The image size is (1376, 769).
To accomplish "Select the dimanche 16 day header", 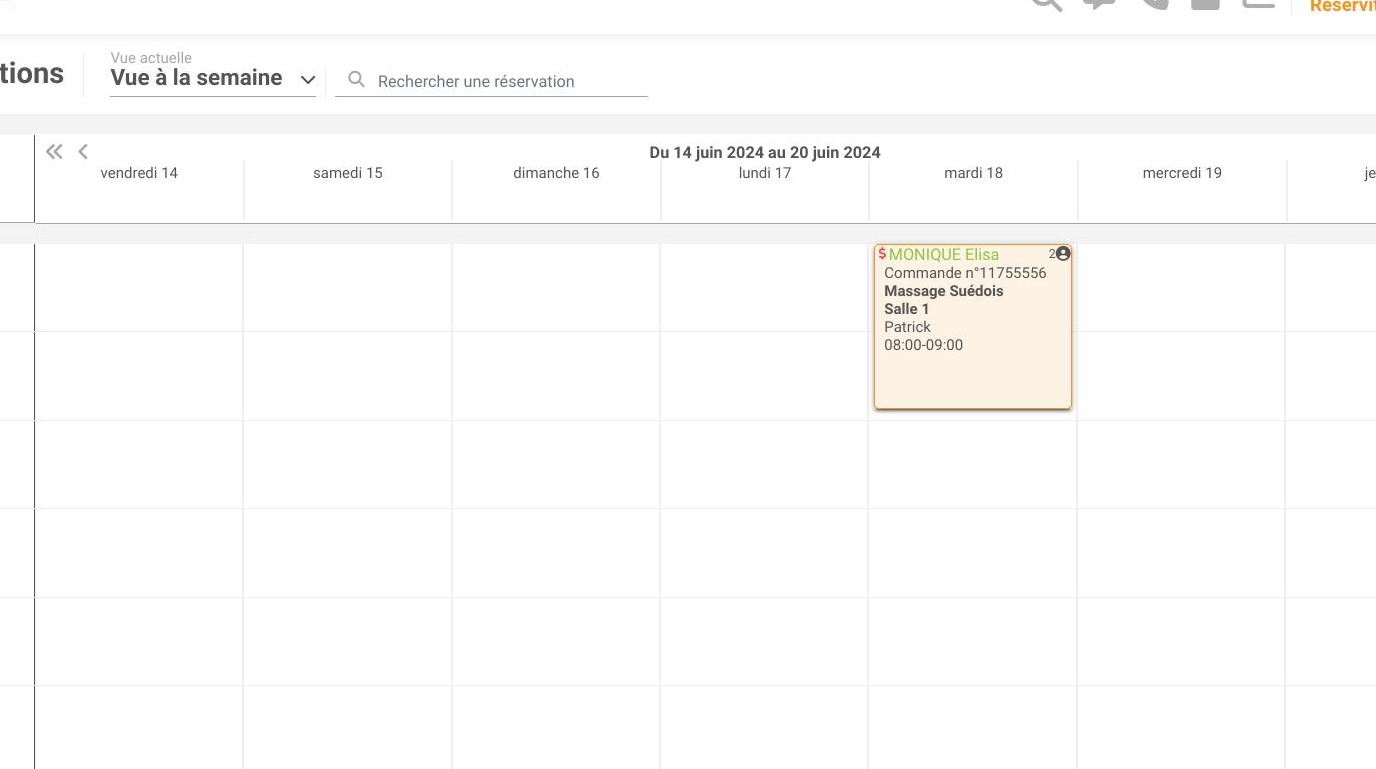I will [x=556, y=173].
